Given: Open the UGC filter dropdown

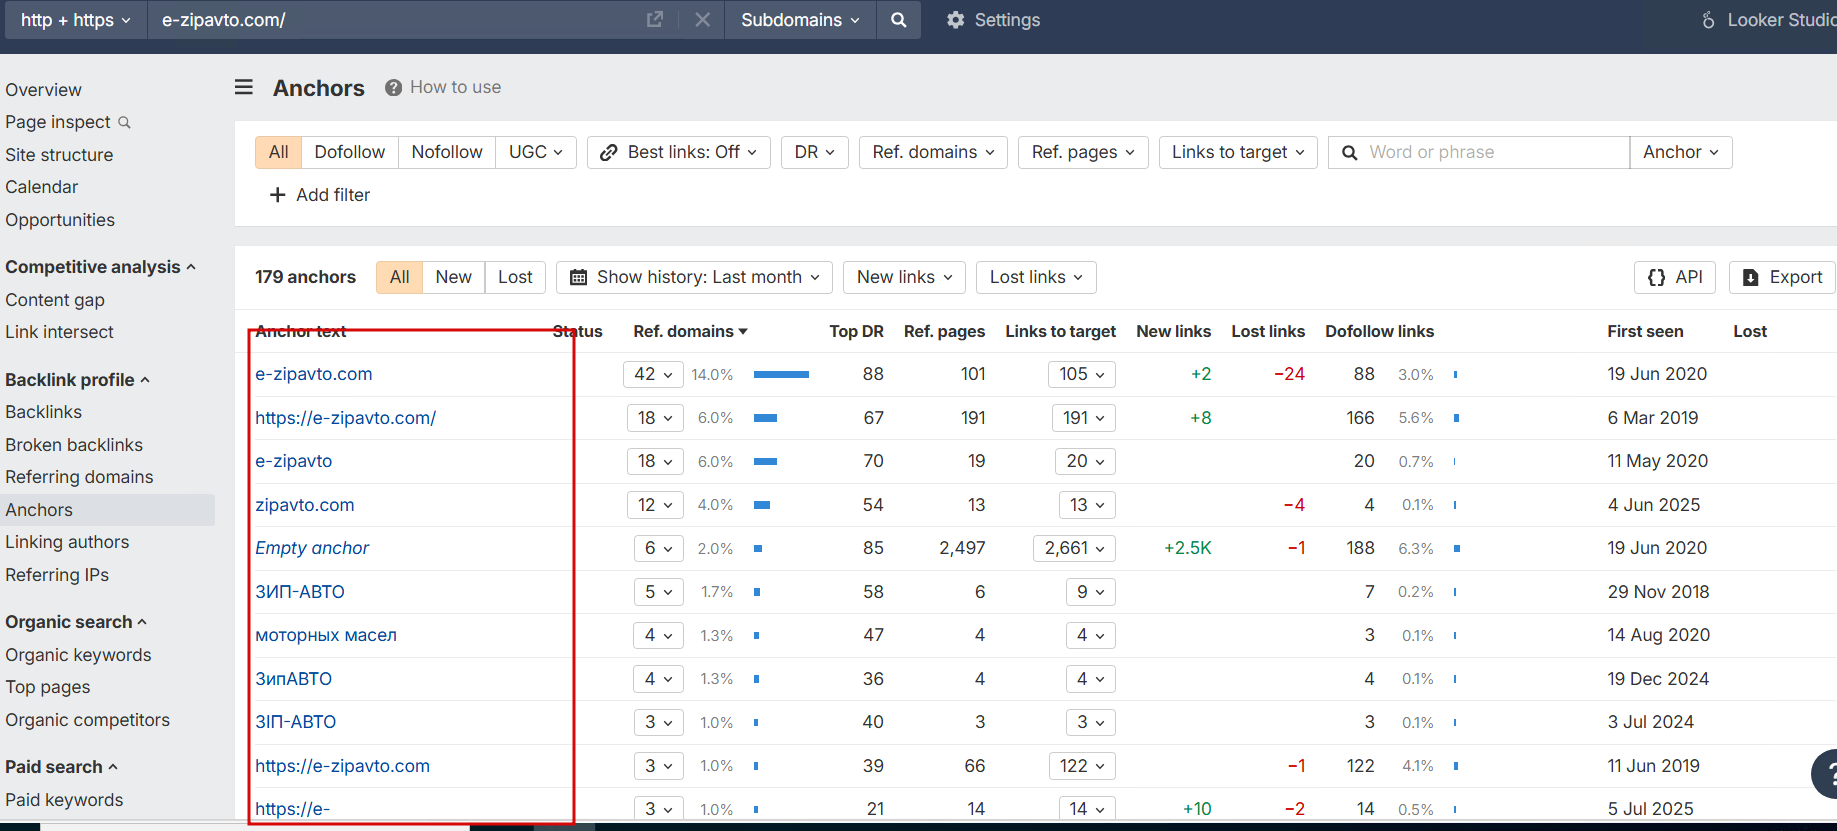Looking at the screenshot, I should coord(536,152).
